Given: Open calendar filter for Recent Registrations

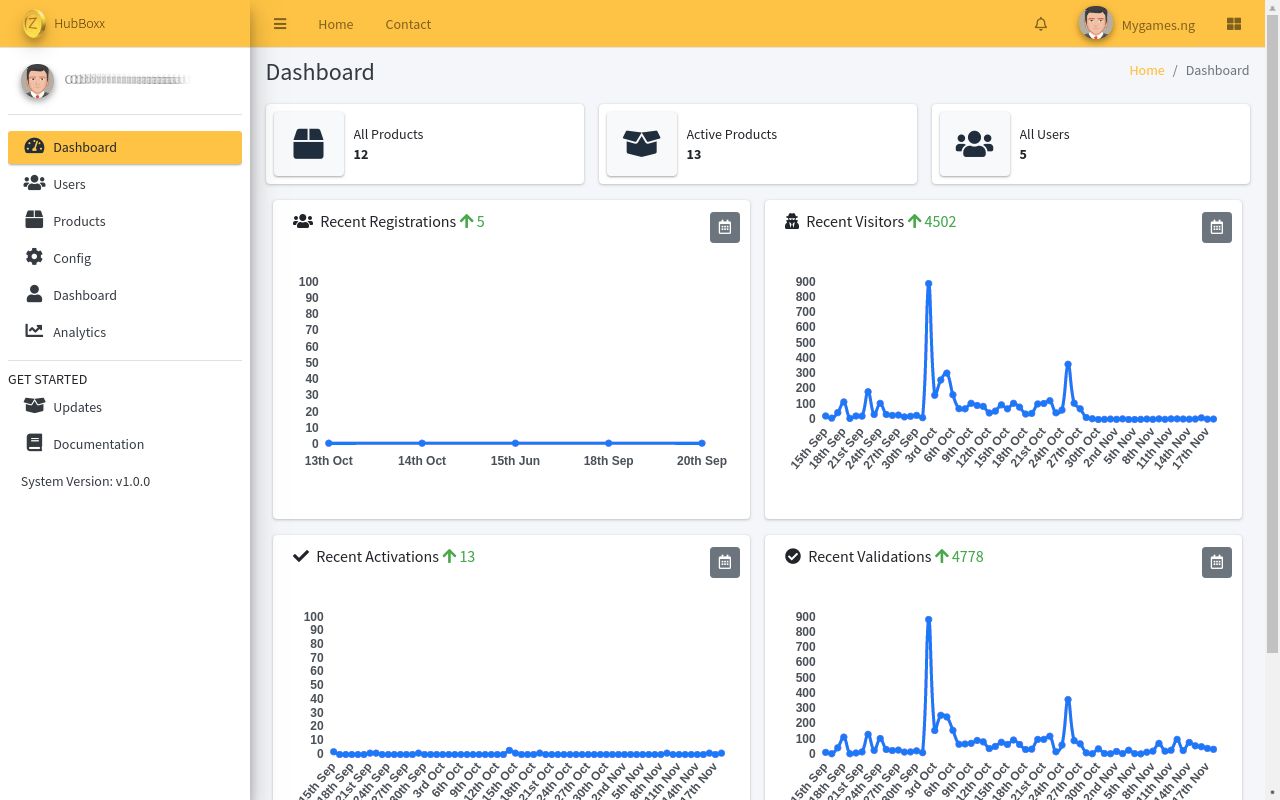Looking at the screenshot, I should coord(725,227).
